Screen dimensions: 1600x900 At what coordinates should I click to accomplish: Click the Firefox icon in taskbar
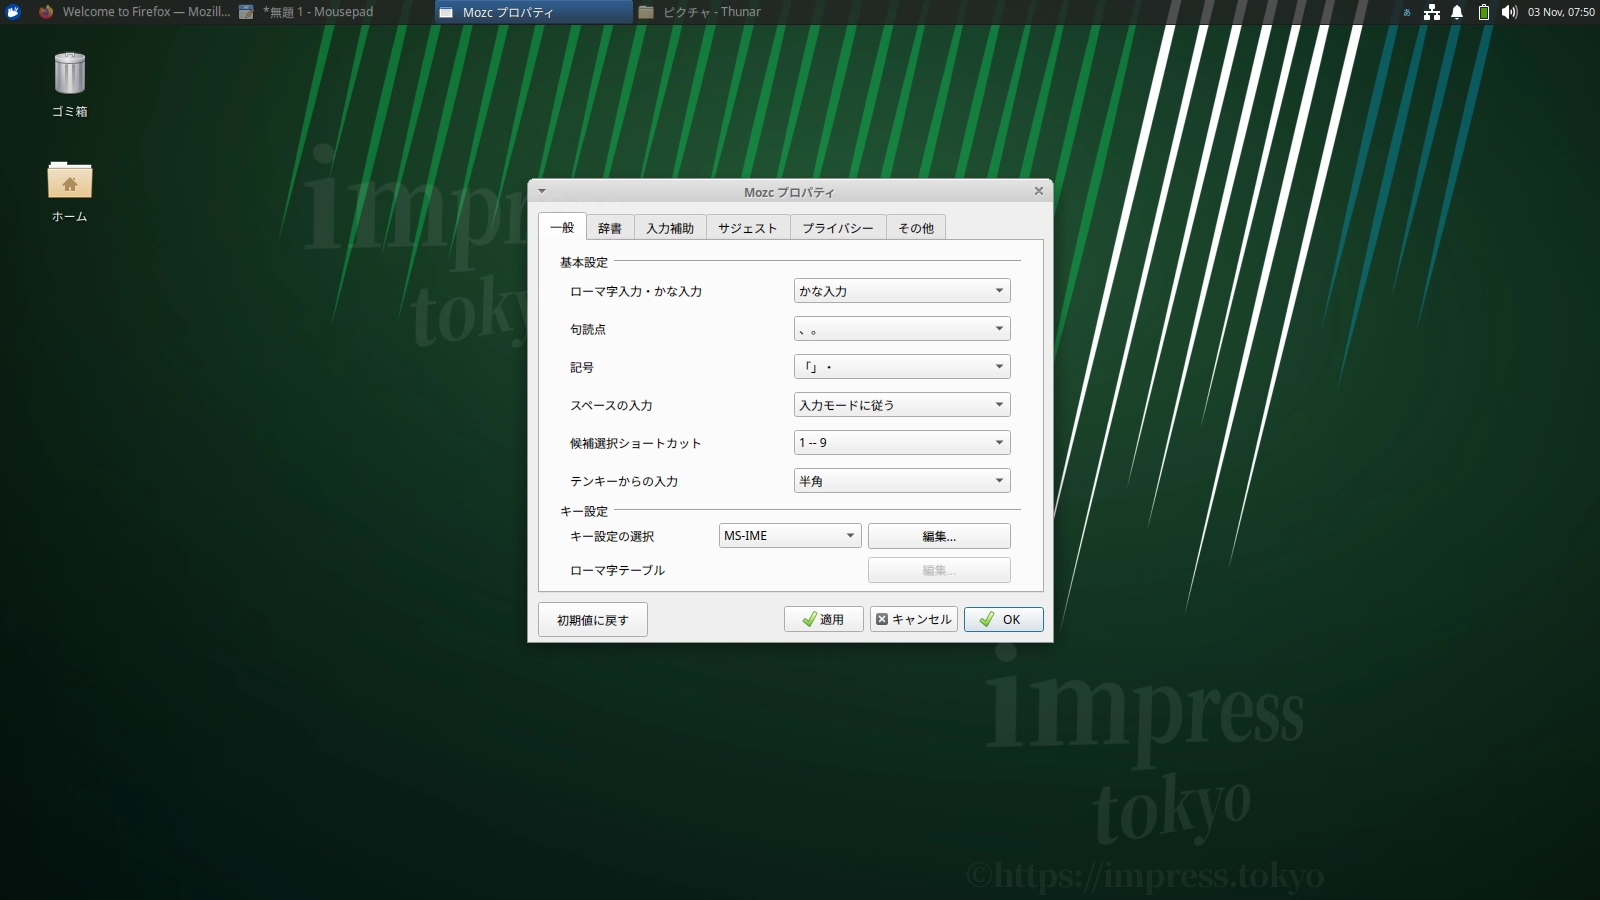coord(46,12)
